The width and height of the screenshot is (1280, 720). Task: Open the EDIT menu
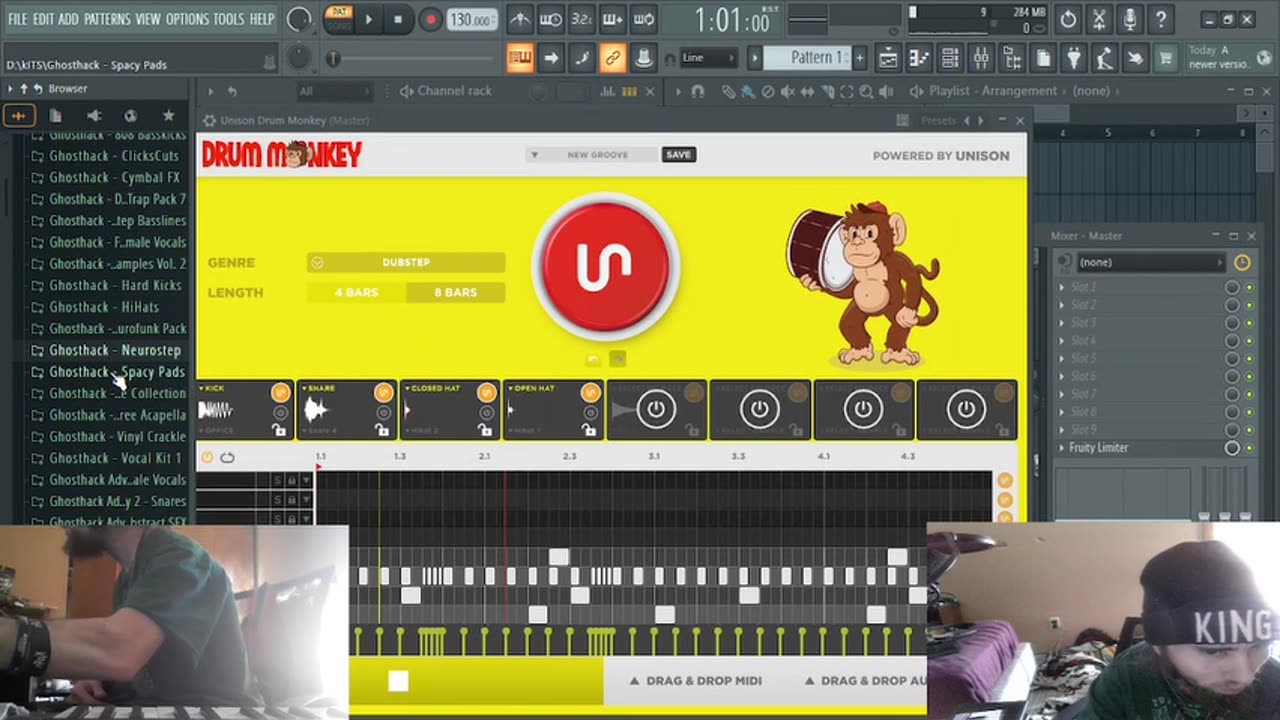tap(42, 19)
